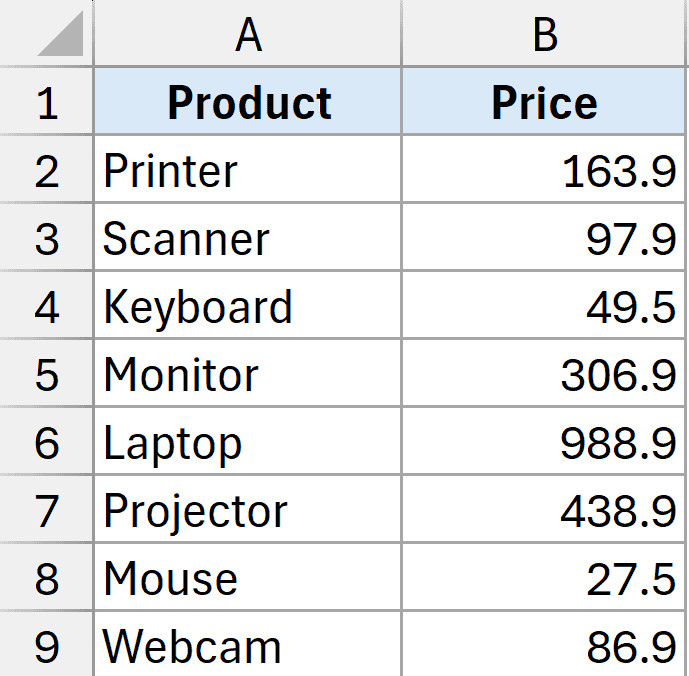Select the 988.9 price cell
The width and height of the screenshot is (689, 676).
(544, 443)
